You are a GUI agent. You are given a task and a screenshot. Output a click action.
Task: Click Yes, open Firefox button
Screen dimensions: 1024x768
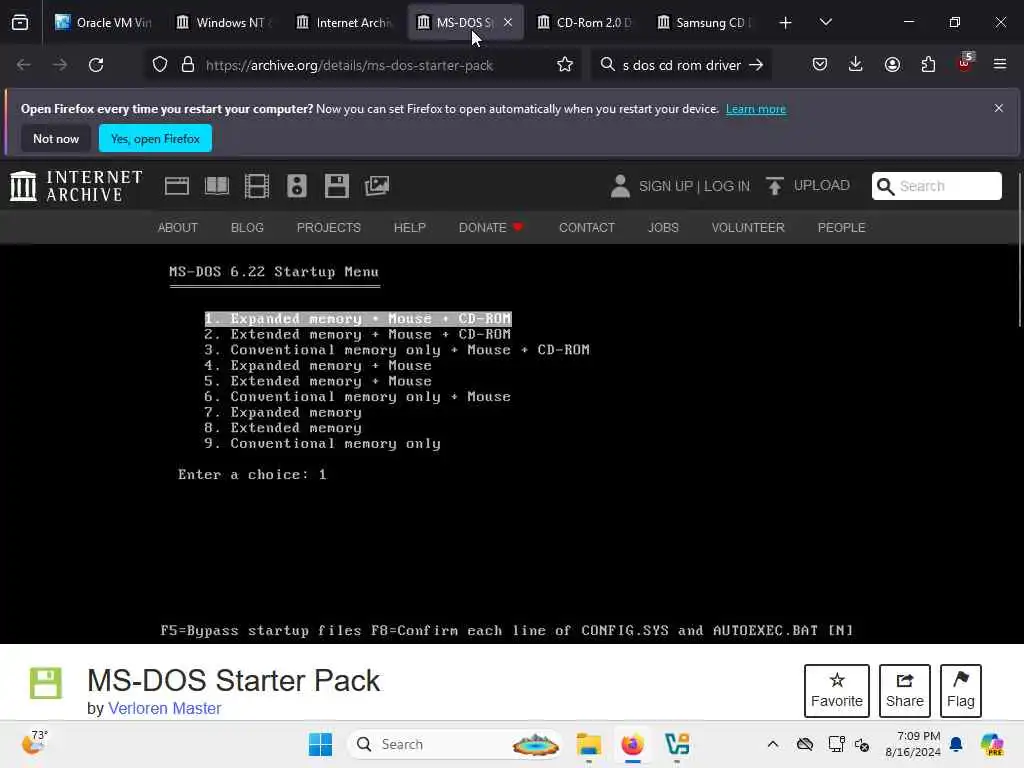pos(155,138)
